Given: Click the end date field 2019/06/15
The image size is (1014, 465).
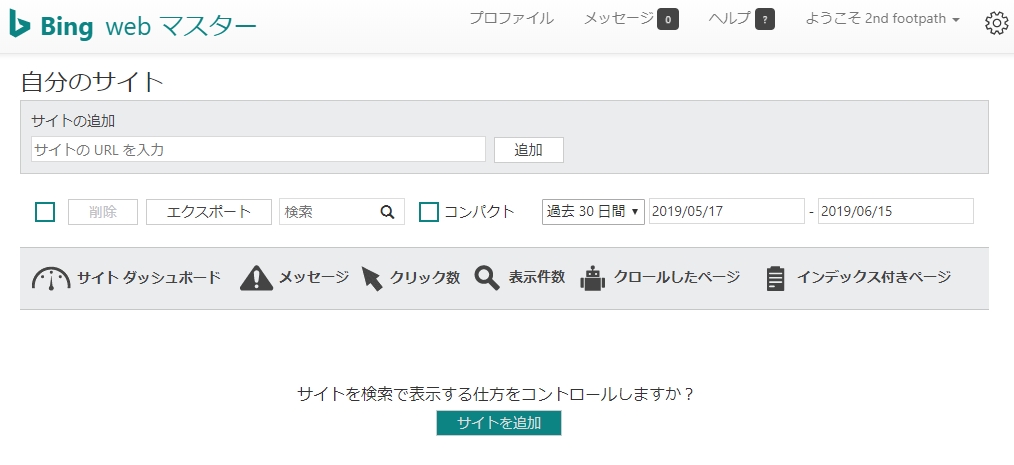Looking at the screenshot, I should tap(896, 211).
